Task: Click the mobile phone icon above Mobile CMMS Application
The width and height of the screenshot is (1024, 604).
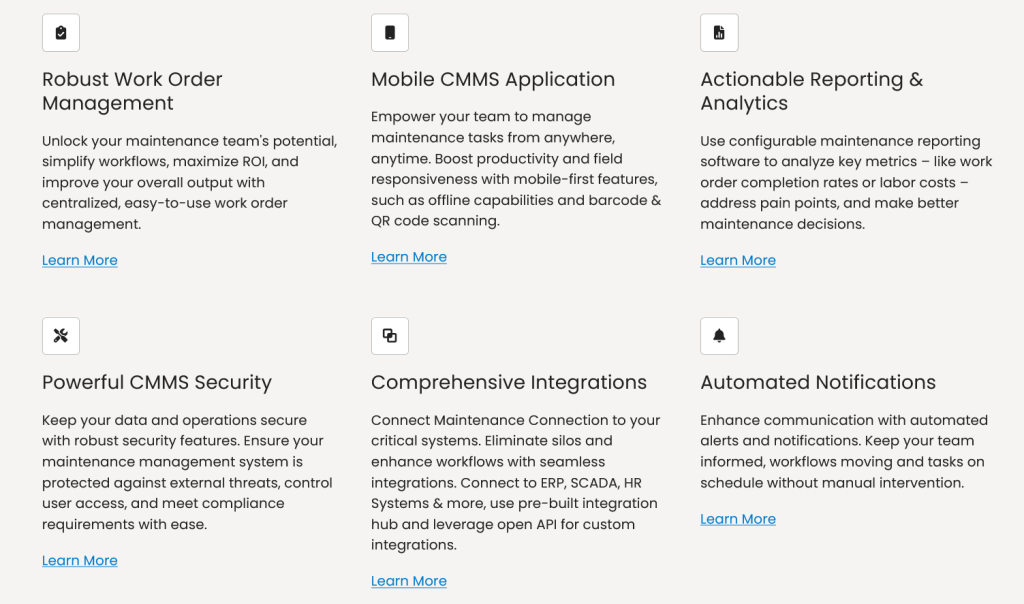Action: [x=390, y=33]
